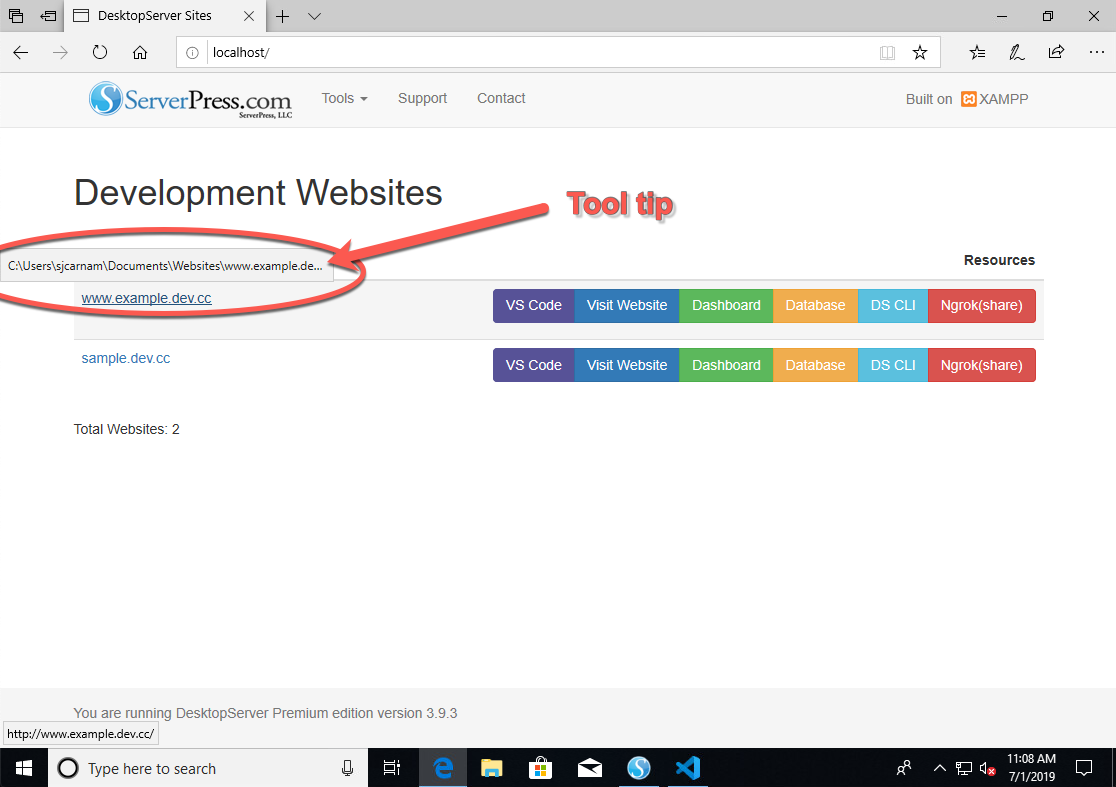Click the ServerPress.com logo
This screenshot has height=787, width=1116.
tap(190, 99)
